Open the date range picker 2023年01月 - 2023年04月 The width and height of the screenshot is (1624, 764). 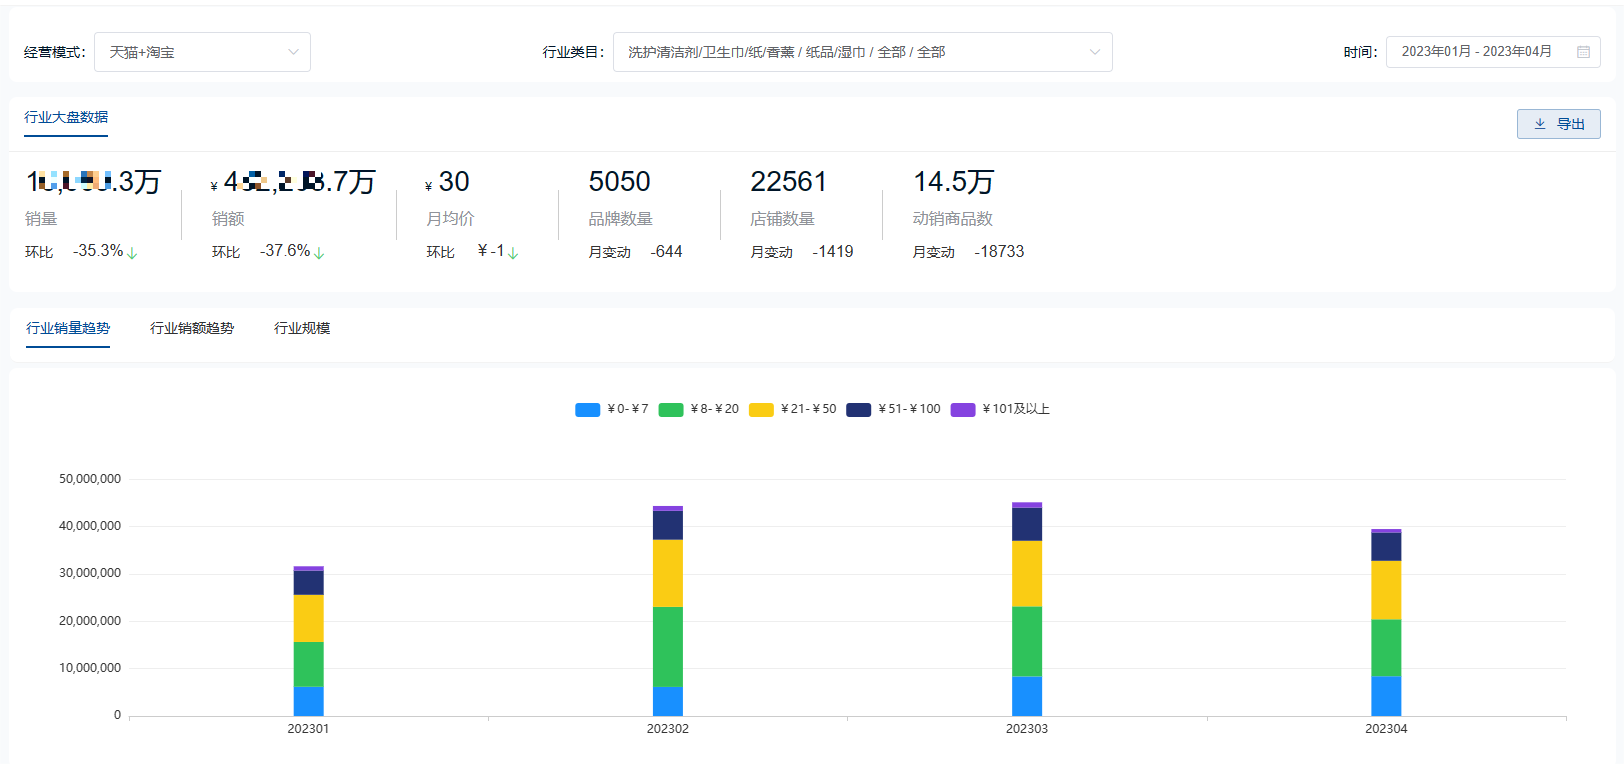coord(1493,52)
